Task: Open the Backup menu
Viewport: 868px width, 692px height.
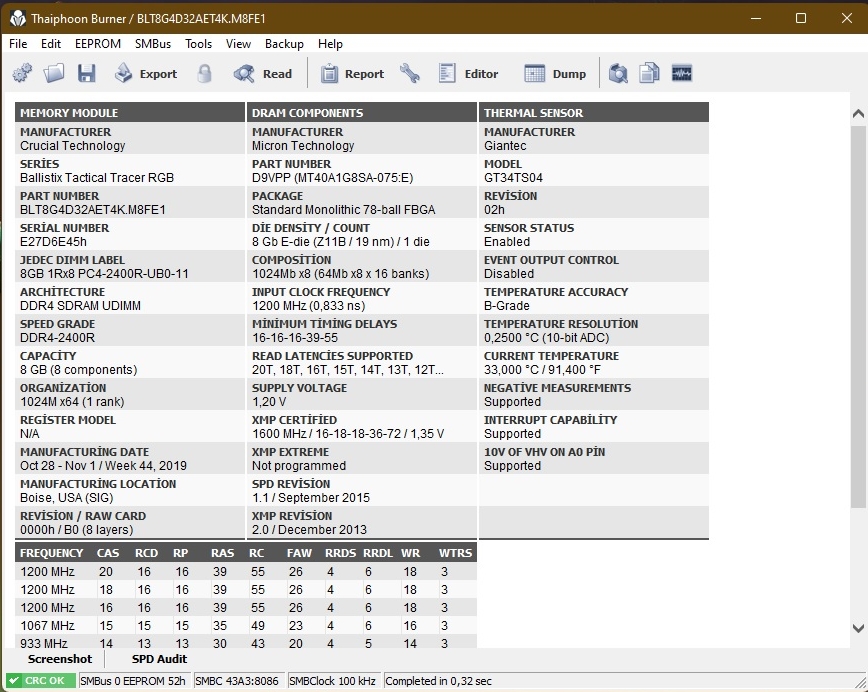Action: coord(284,44)
